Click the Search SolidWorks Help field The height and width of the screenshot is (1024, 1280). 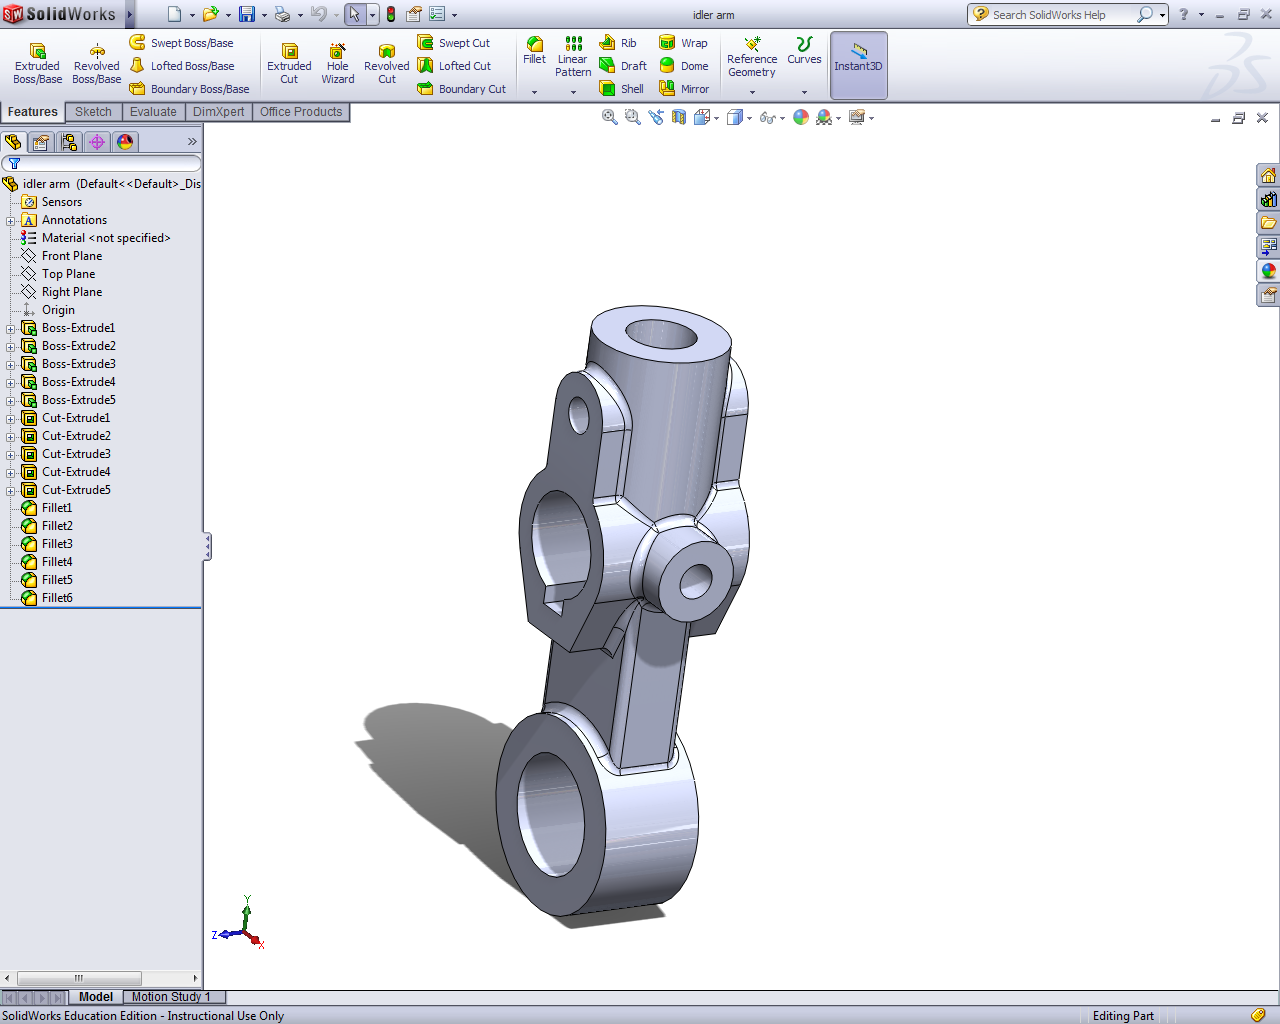(x=1061, y=15)
